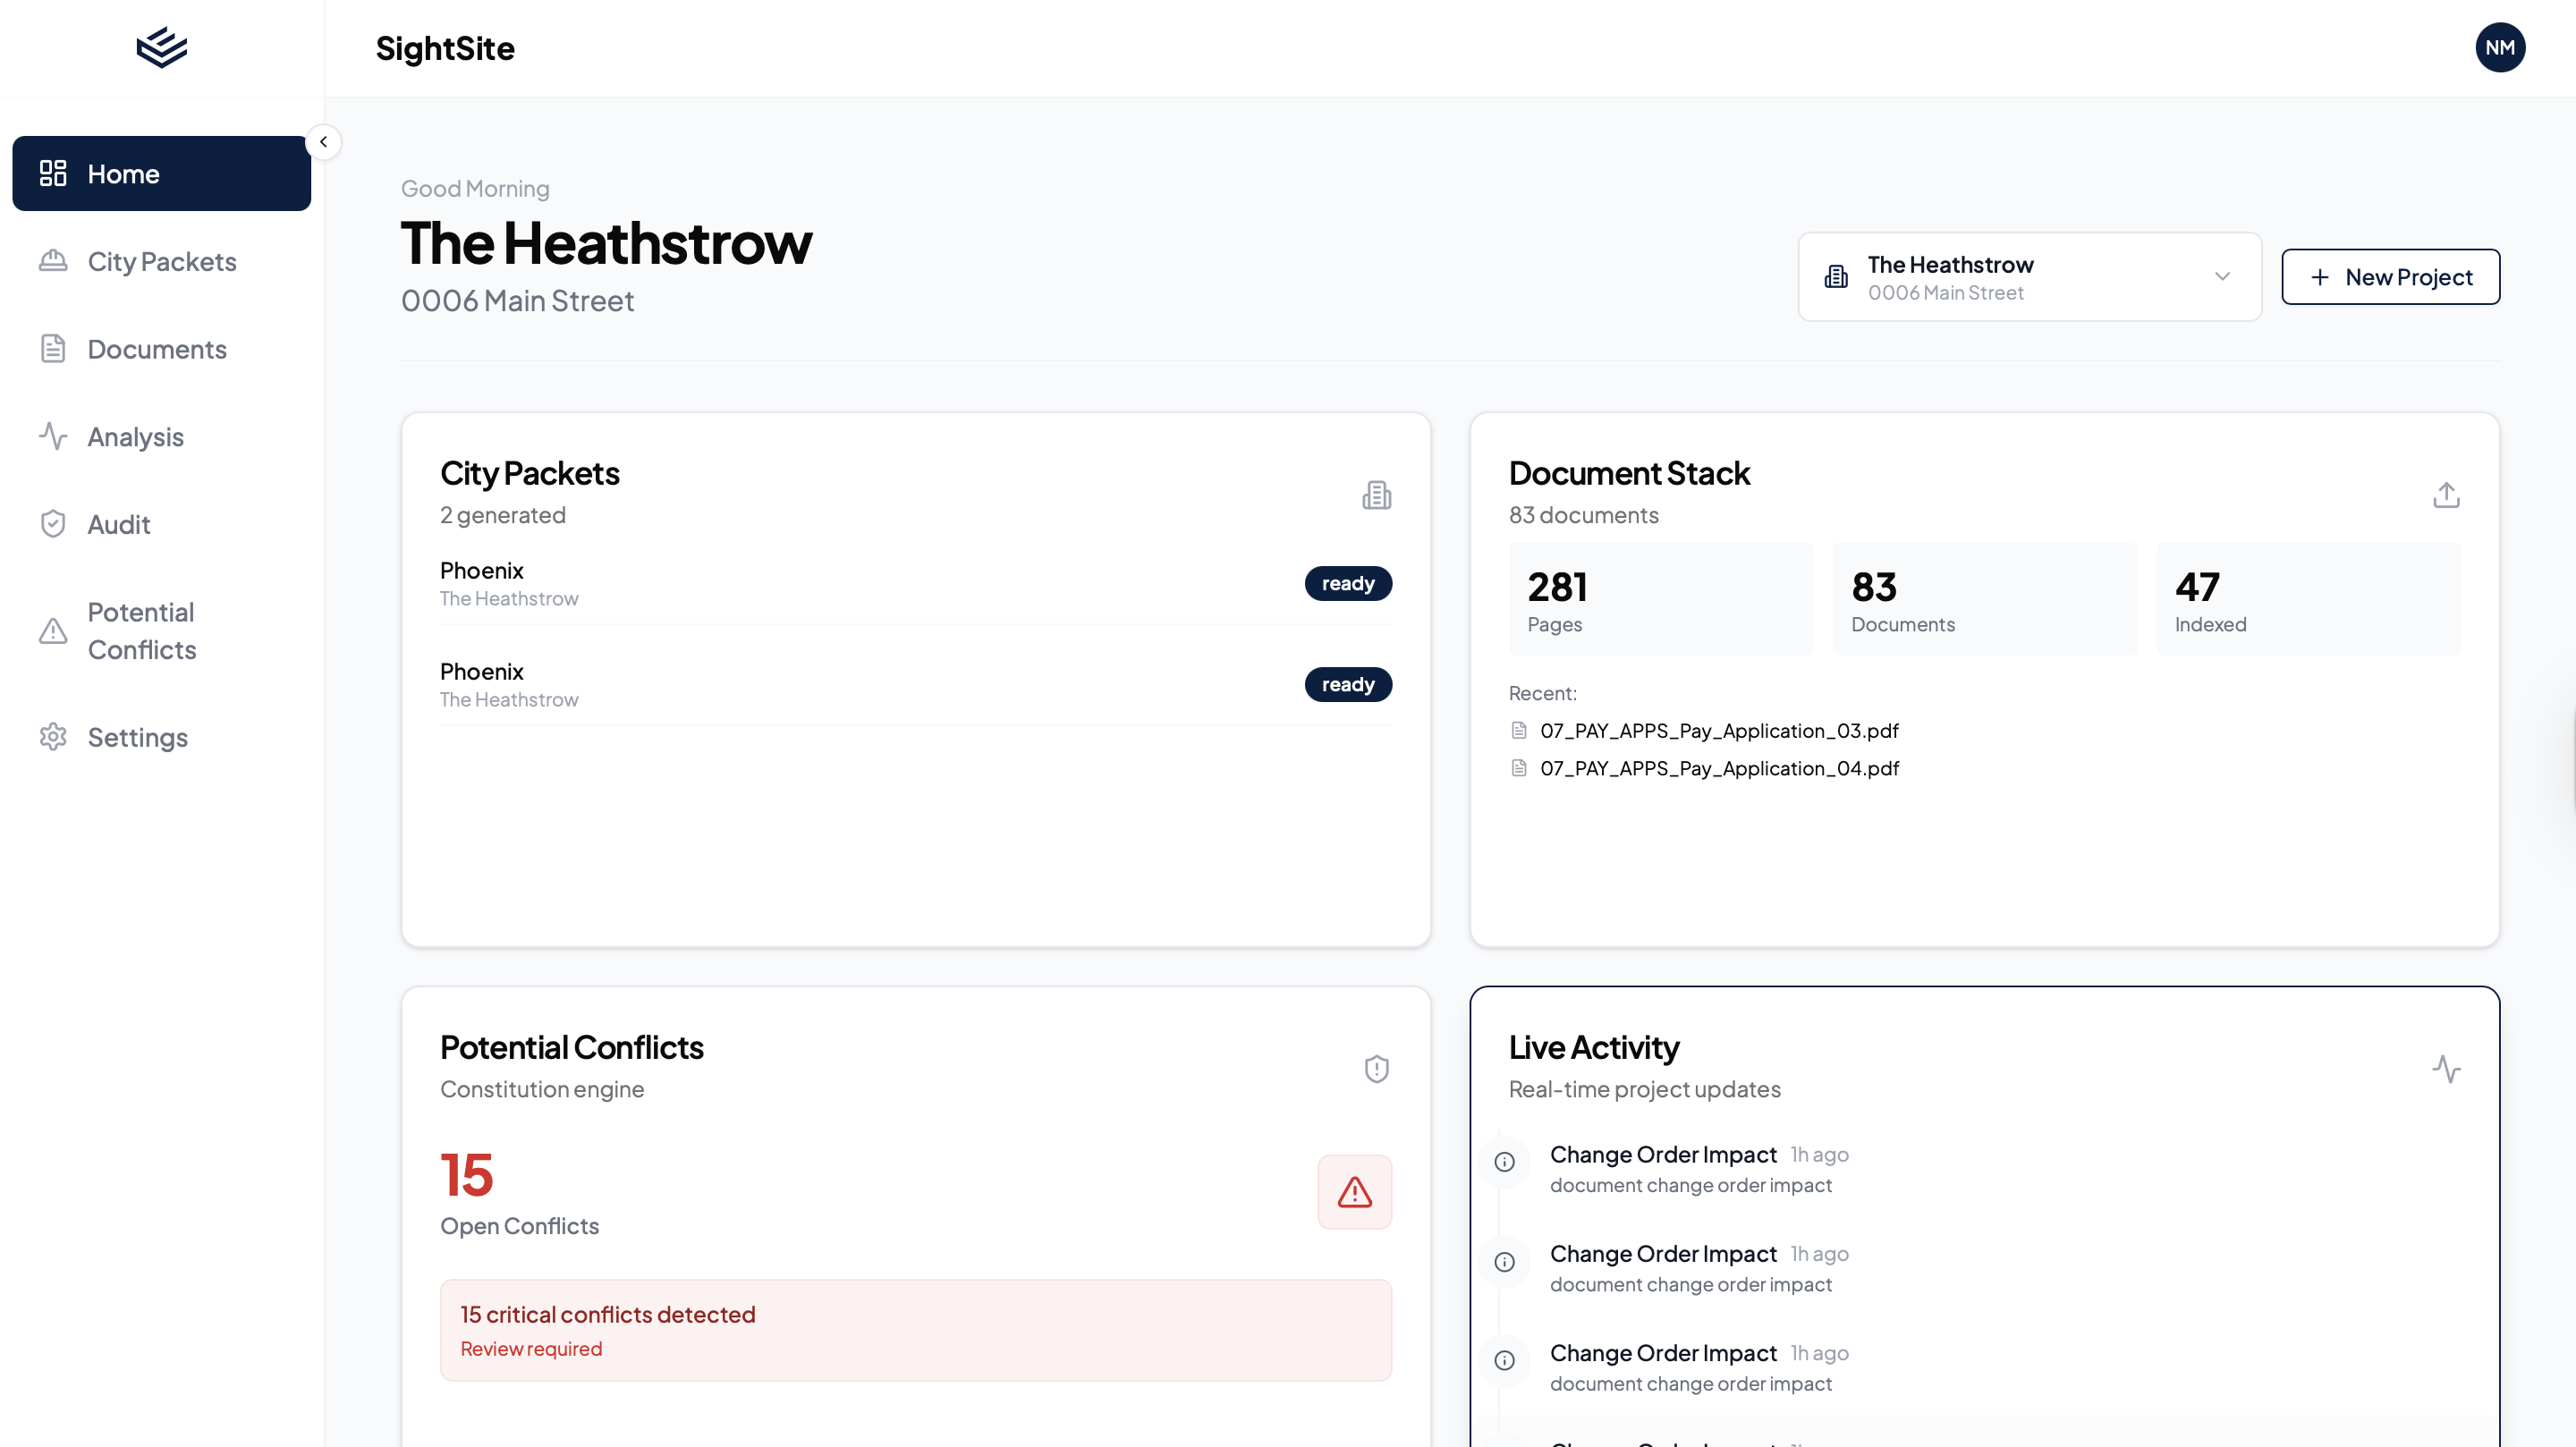Select the Home icon in the sidebar
The width and height of the screenshot is (2576, 1447).
[54, 173]
